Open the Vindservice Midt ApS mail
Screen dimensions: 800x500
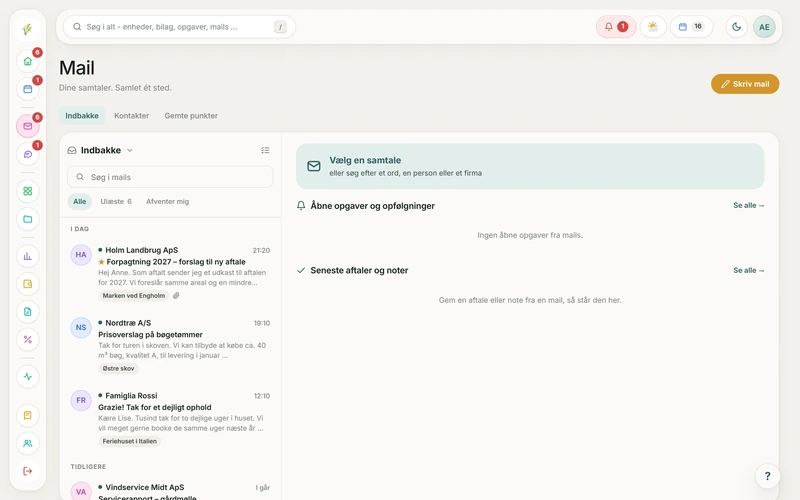click(170, 490)
